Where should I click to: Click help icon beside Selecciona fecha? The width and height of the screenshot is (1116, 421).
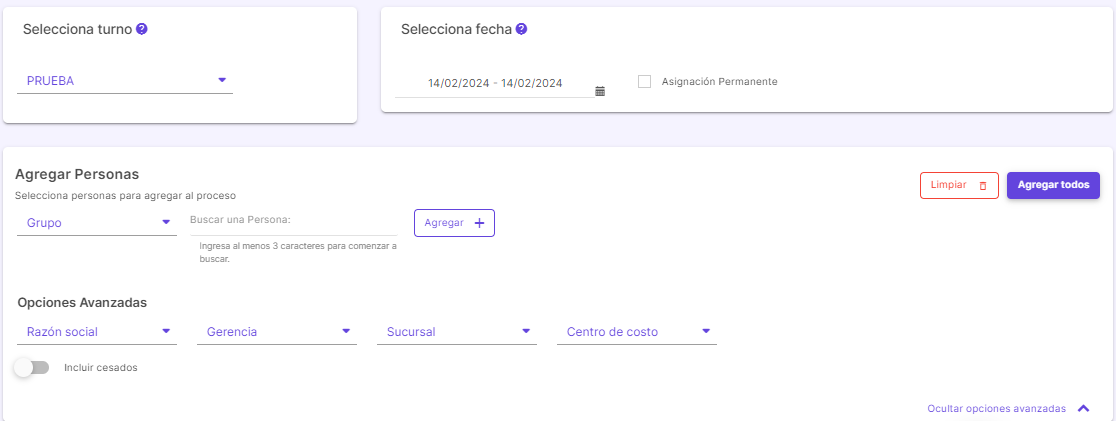point(521,29)
